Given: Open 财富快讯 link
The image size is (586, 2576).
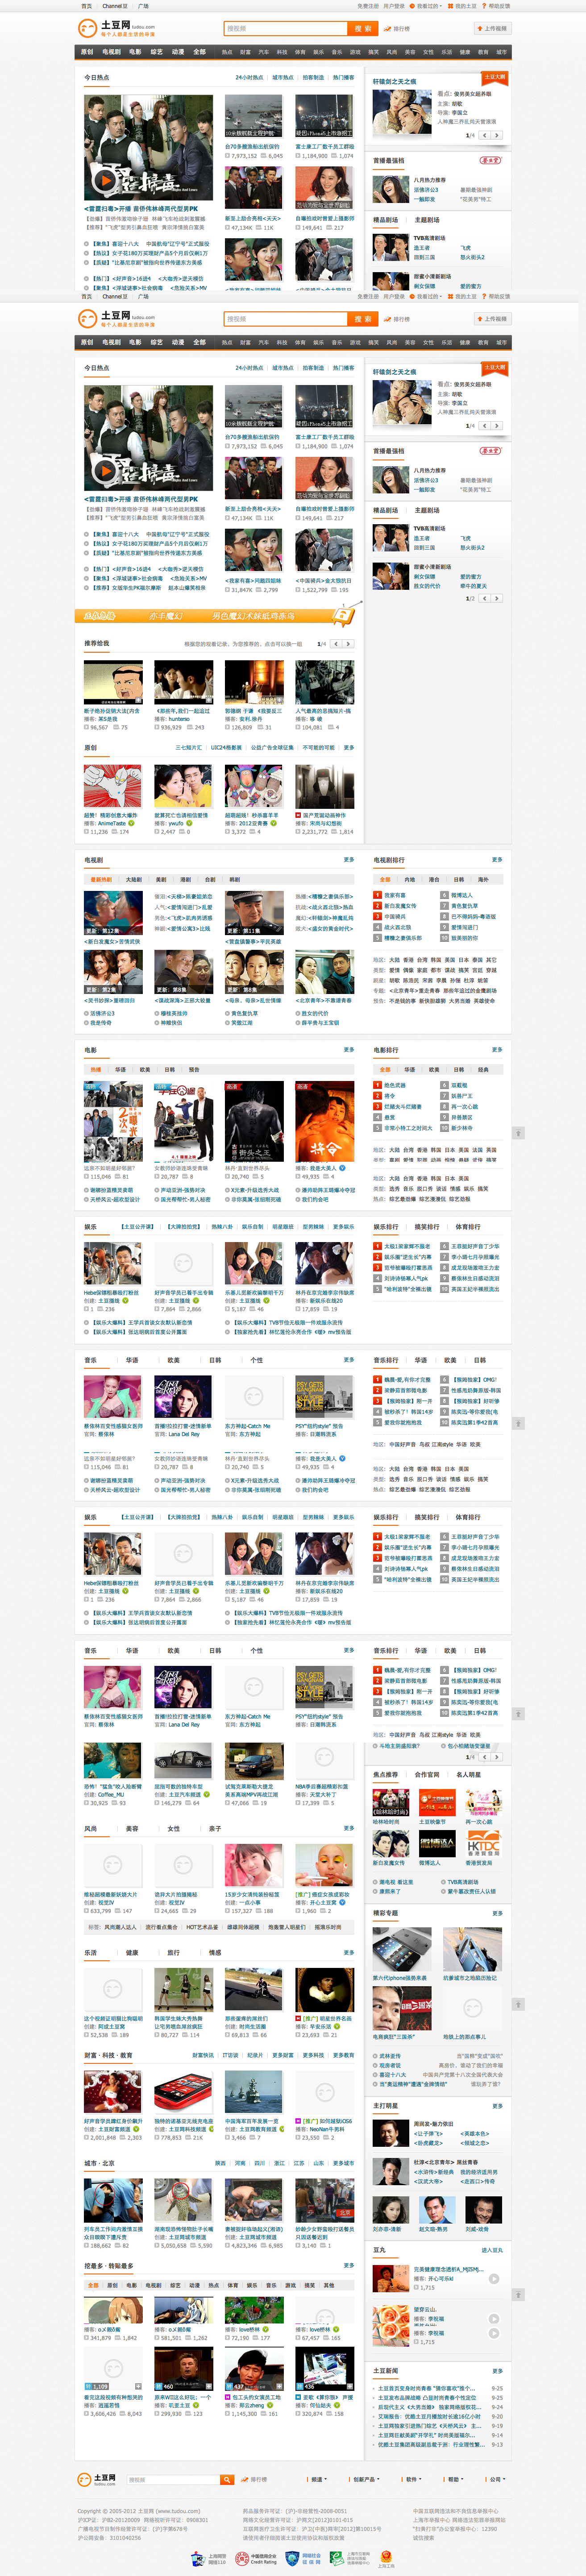Looking at the screenshot, I should (202, 2055).
